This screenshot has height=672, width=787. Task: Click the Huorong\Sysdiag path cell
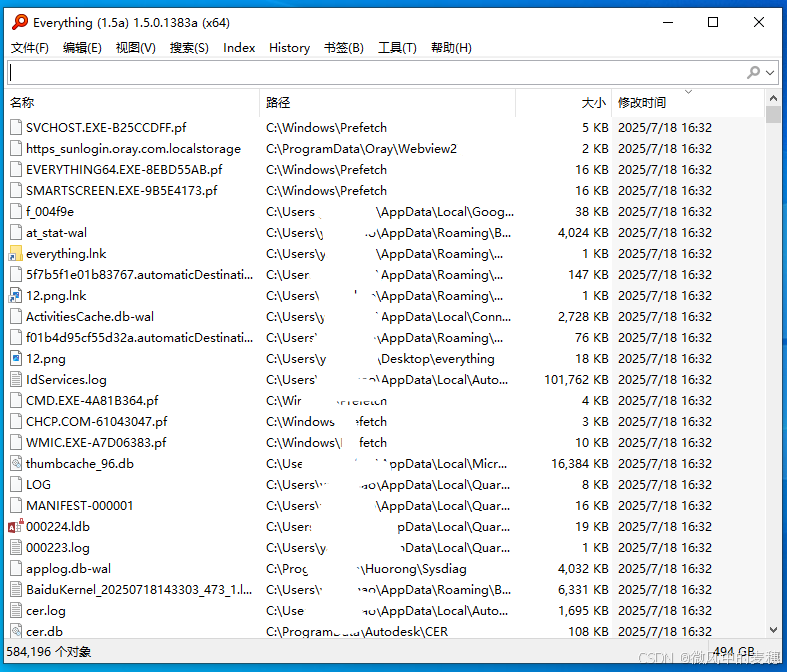(366, 569)
